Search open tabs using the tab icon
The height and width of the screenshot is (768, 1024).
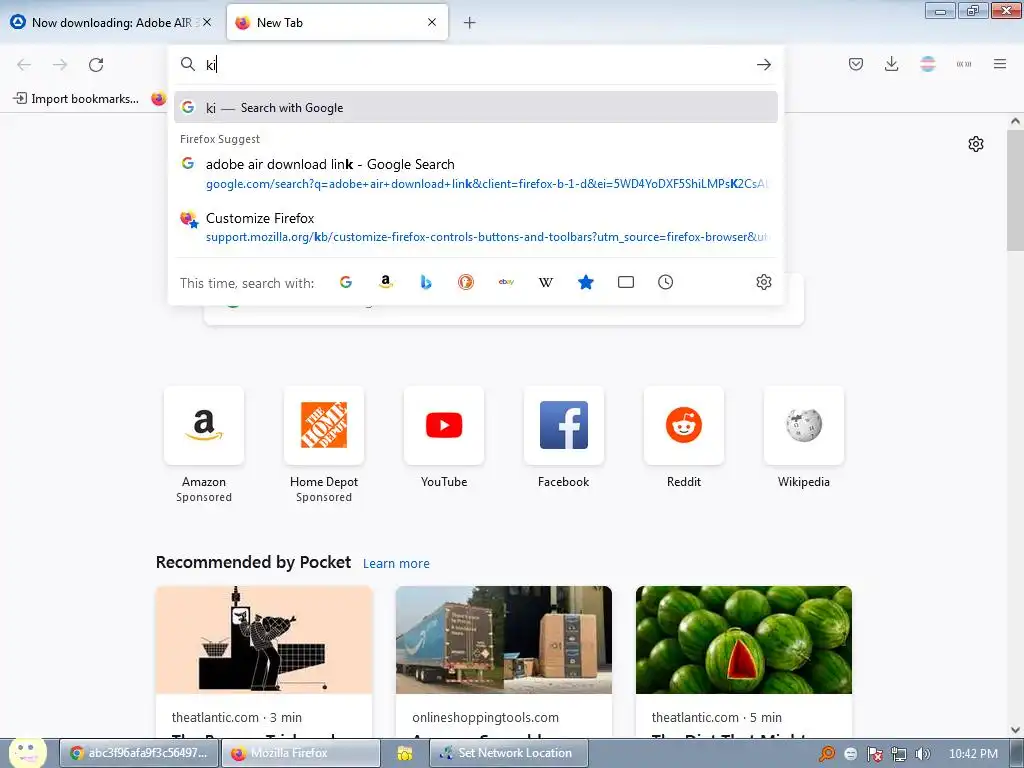pyautogui.click(x=626, y=282)
